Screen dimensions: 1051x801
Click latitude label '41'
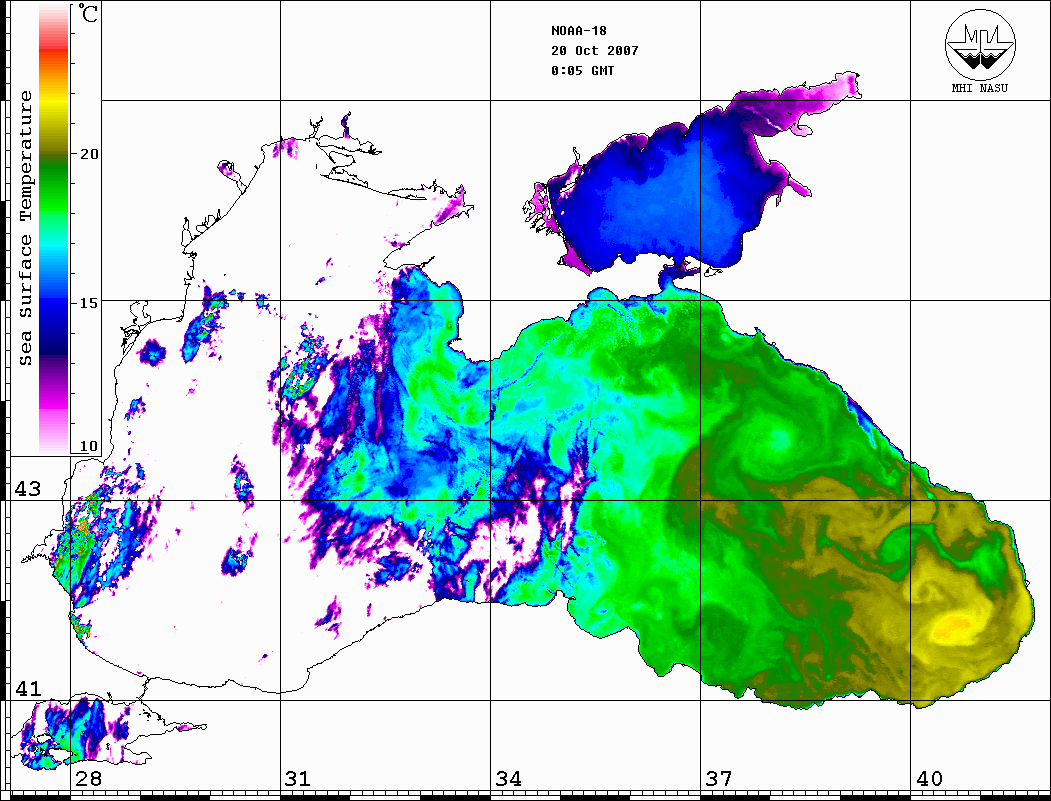tap(28, 688)
